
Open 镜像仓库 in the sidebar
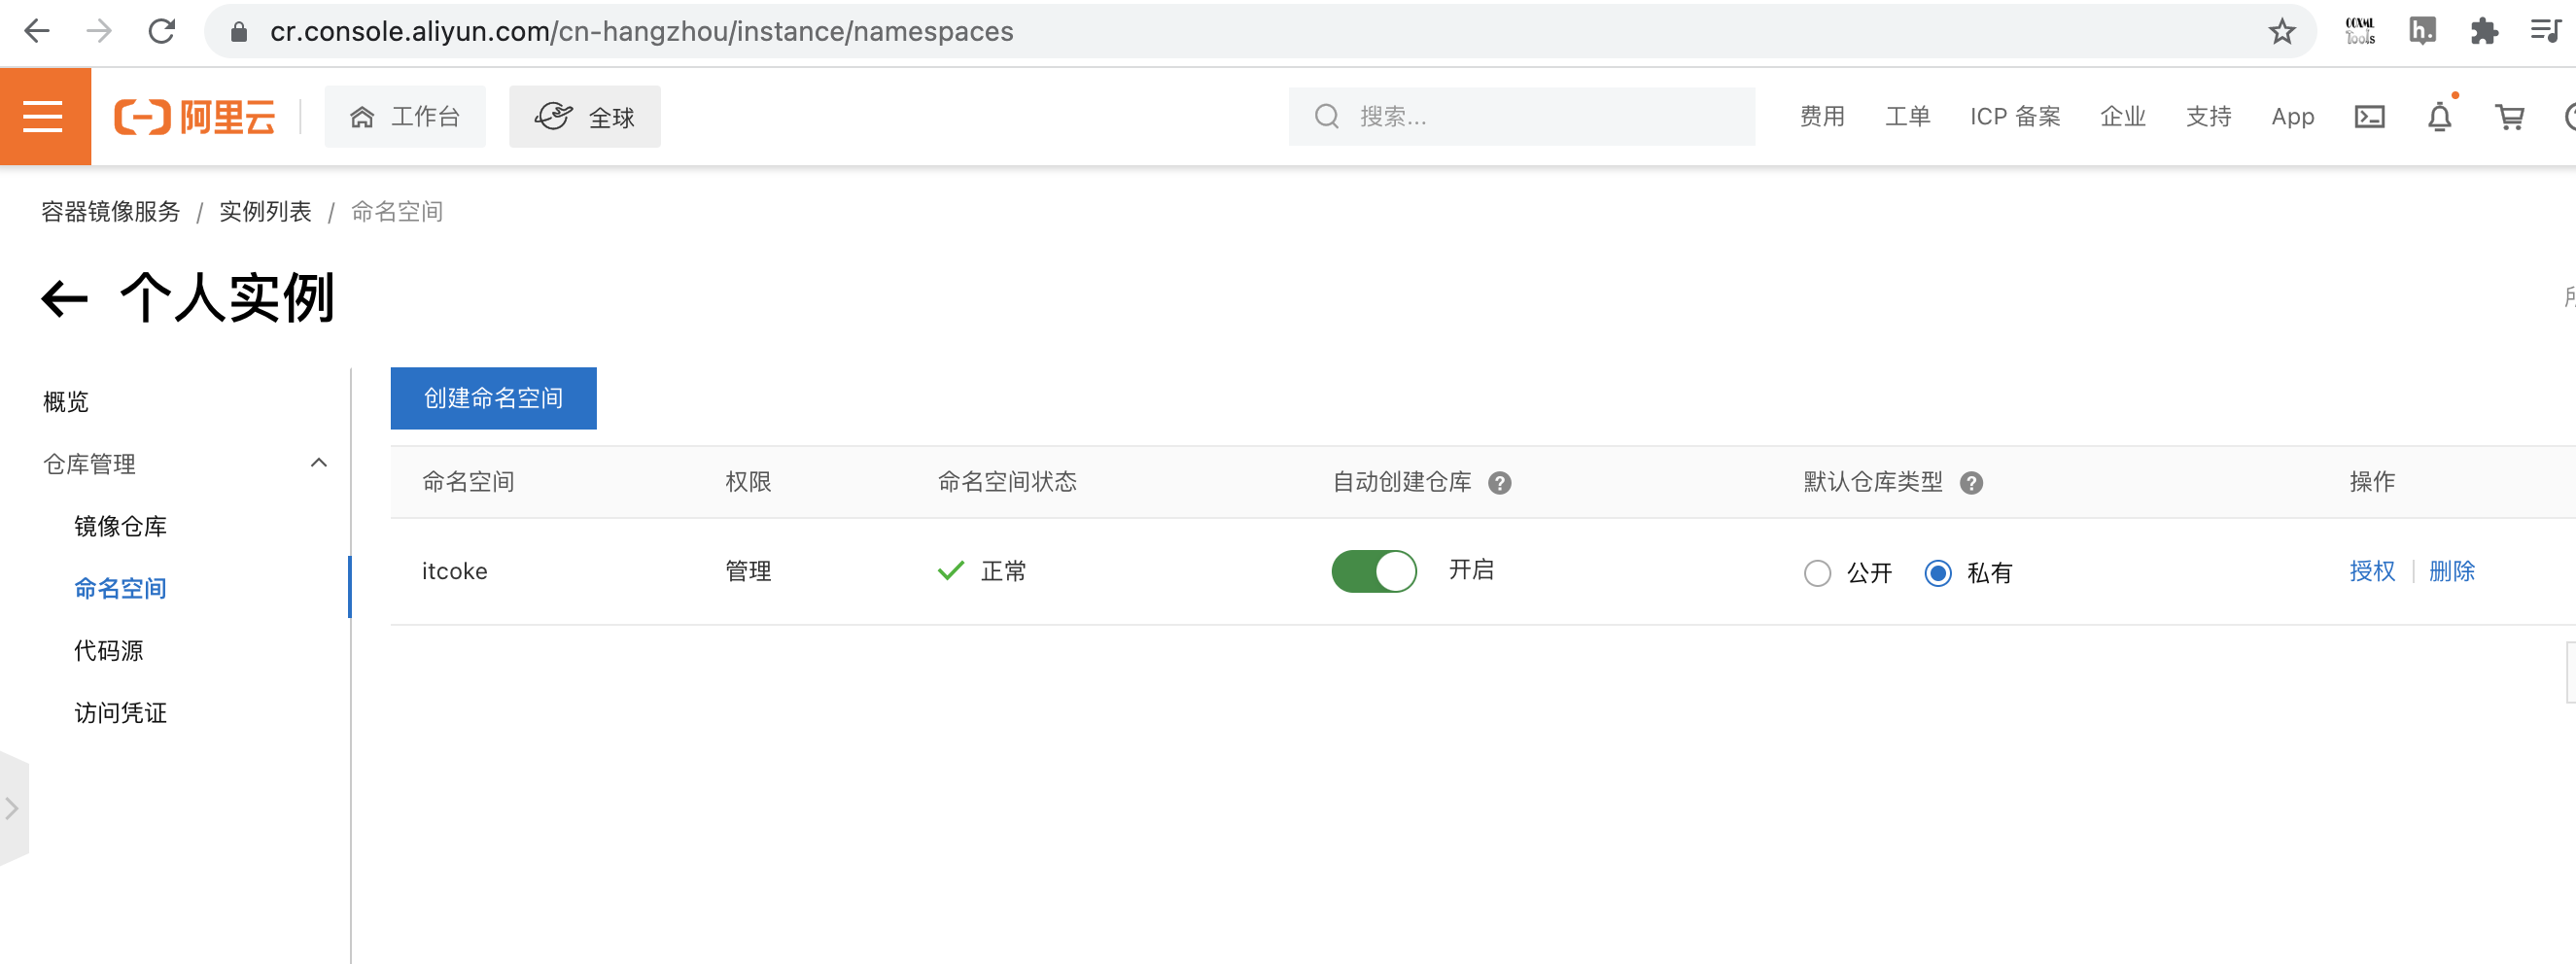click(x=120, y=526)
